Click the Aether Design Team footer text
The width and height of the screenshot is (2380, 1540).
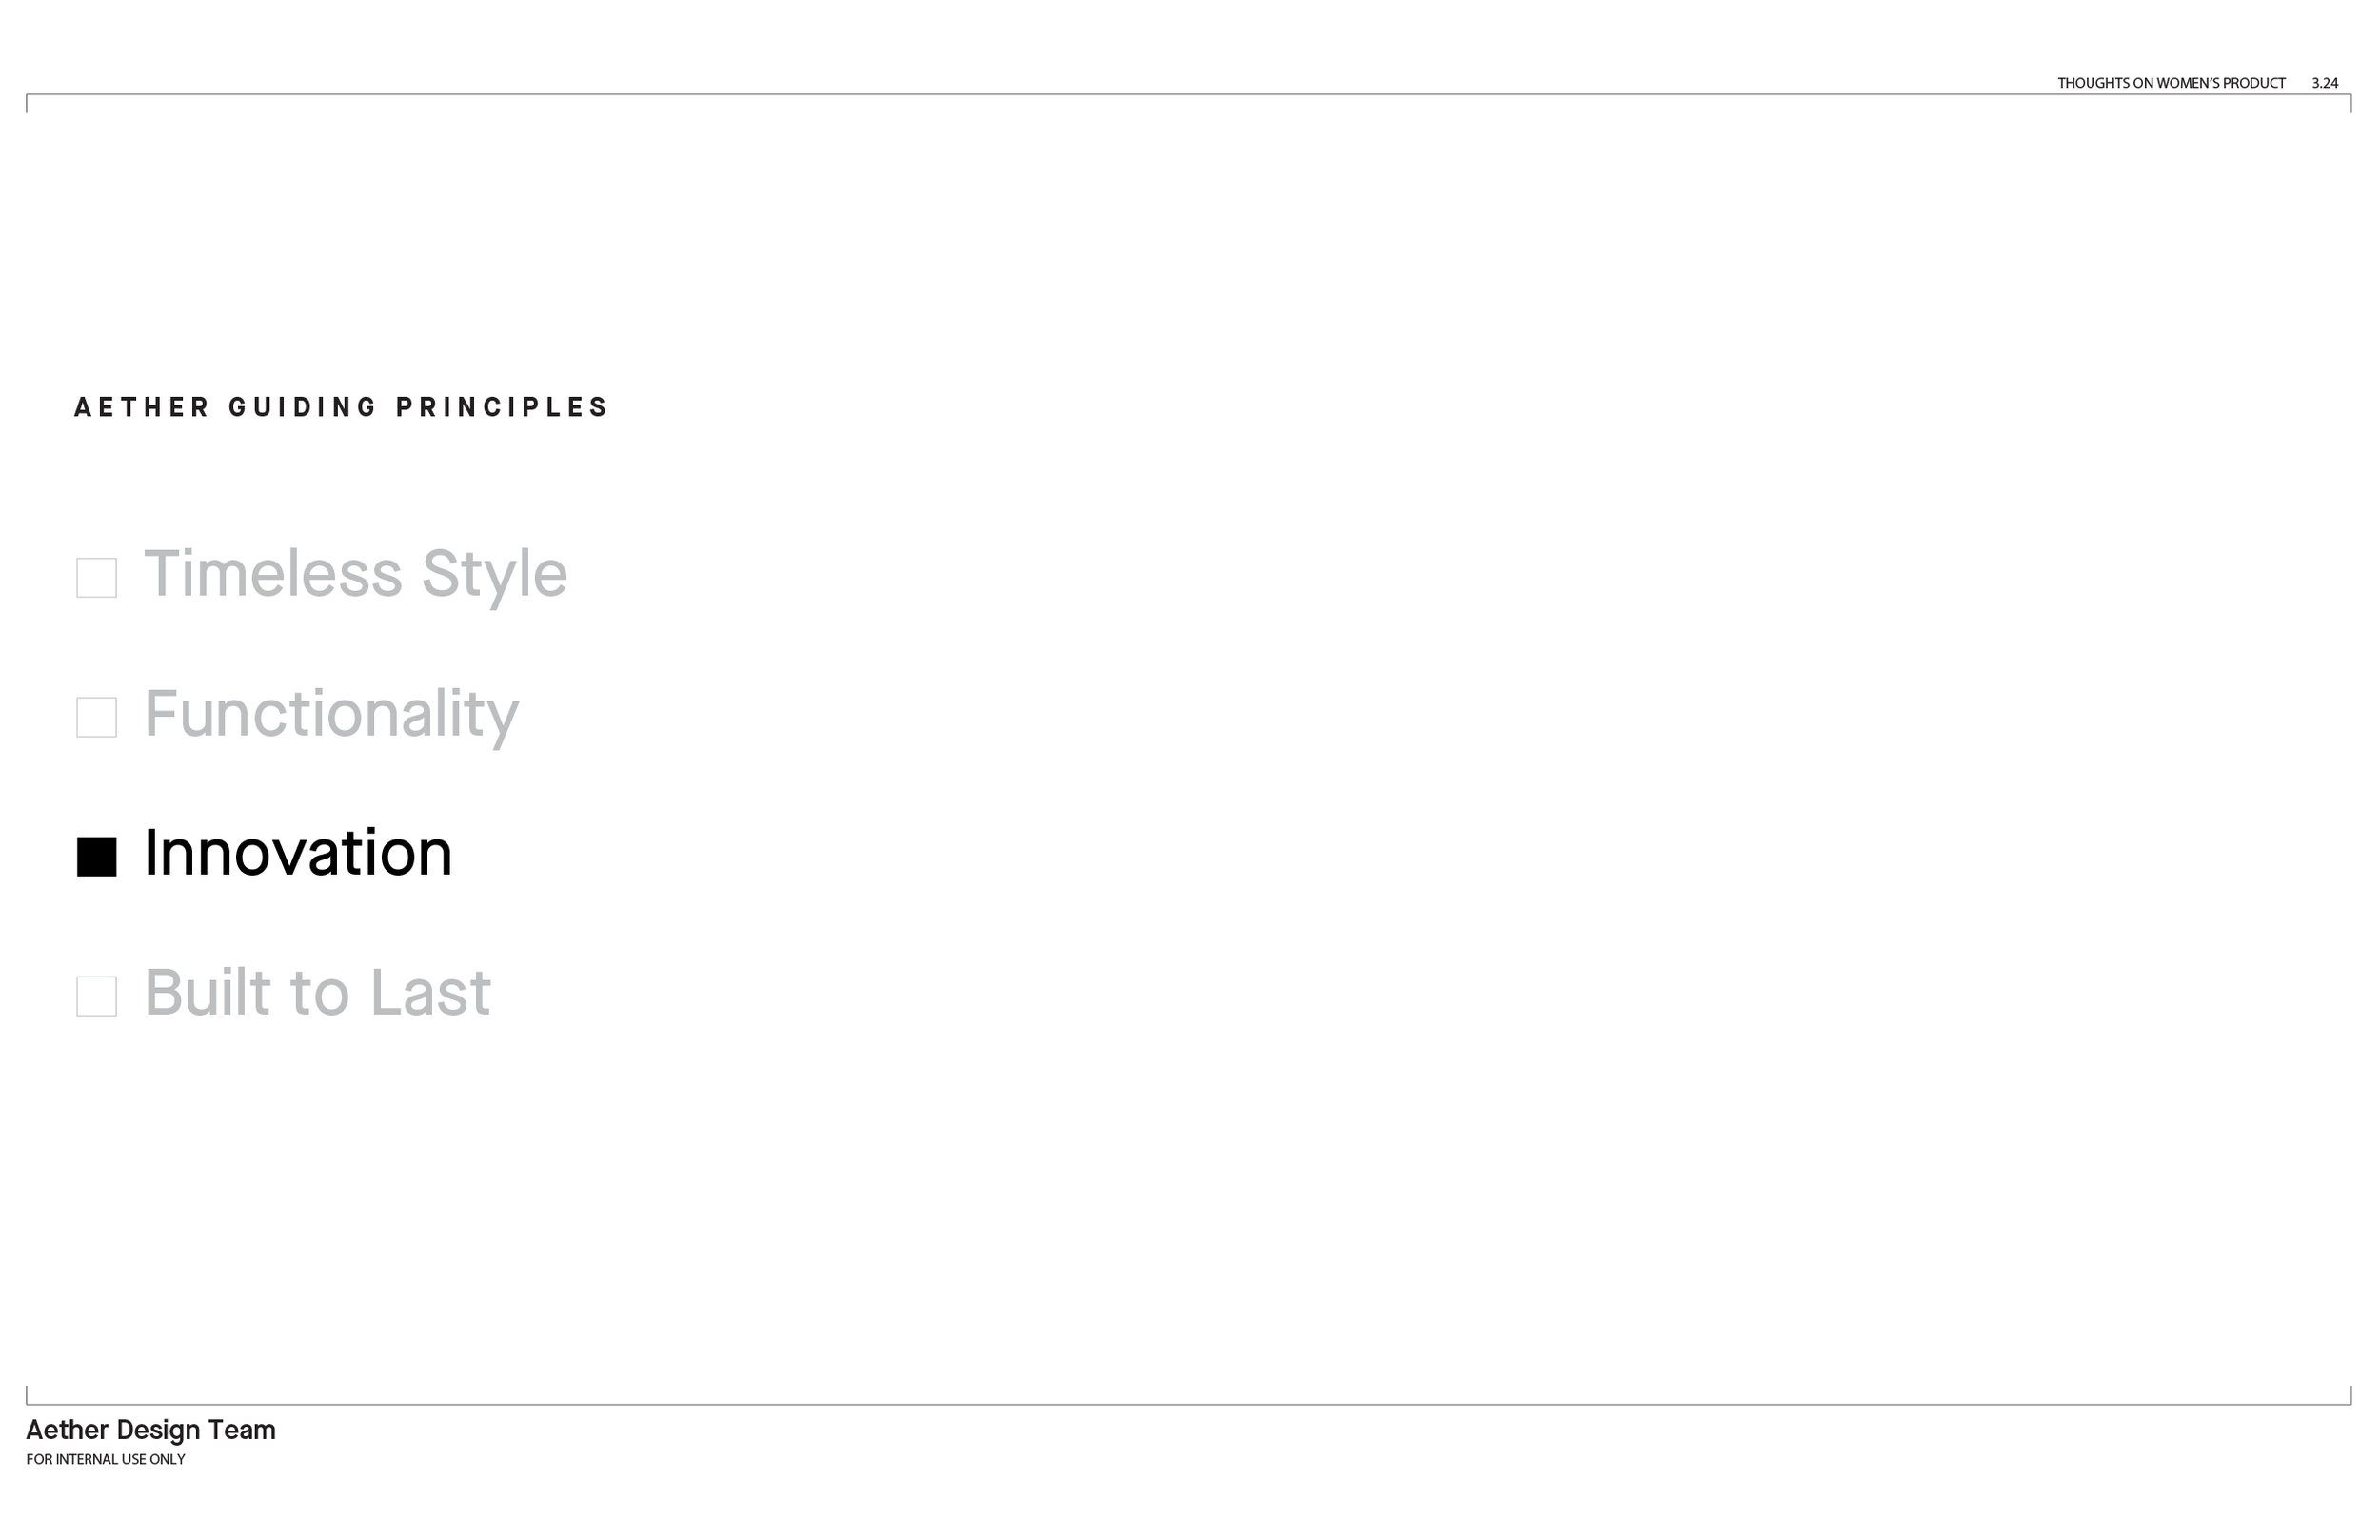151,1430
